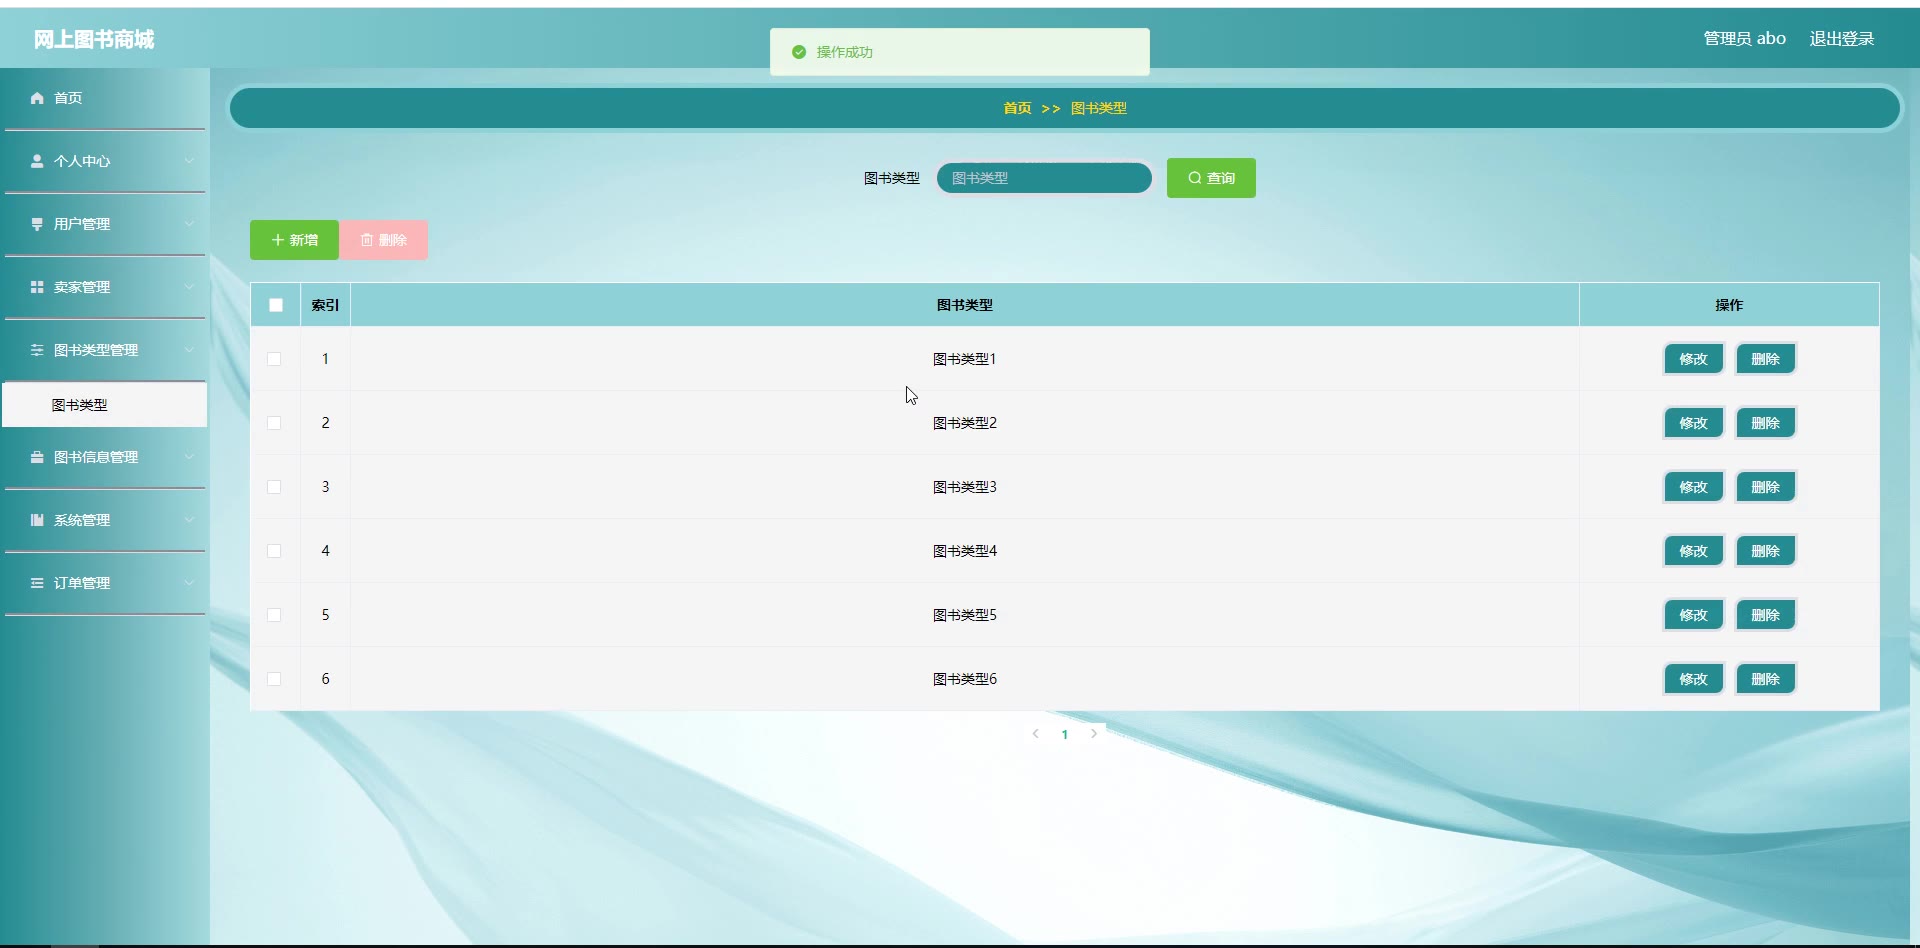The height and width of the screenshot is (948, 1920).
Task: Click the sliders icon beside 图书类型管理
Action: click(37, 350)
